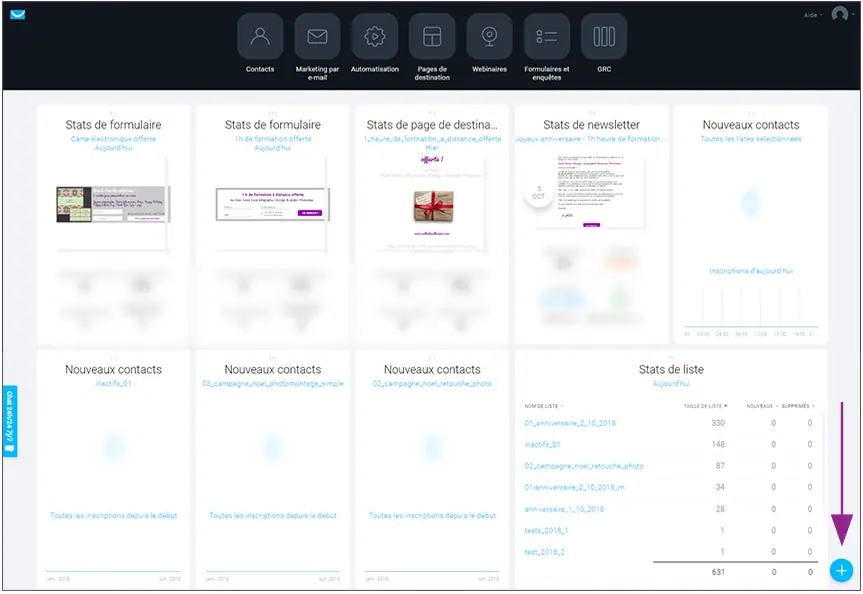
Task: Open the newsletter preview thumbnail
Action: pyautogui.click(x=591, y=192)
